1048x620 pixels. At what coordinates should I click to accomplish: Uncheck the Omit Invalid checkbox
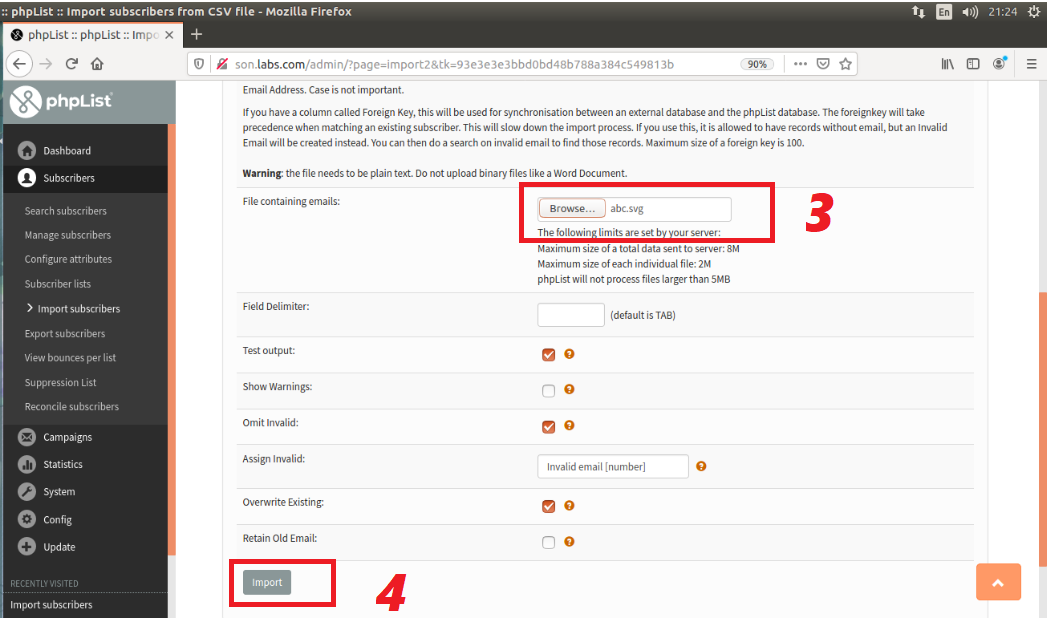(549, 427)
